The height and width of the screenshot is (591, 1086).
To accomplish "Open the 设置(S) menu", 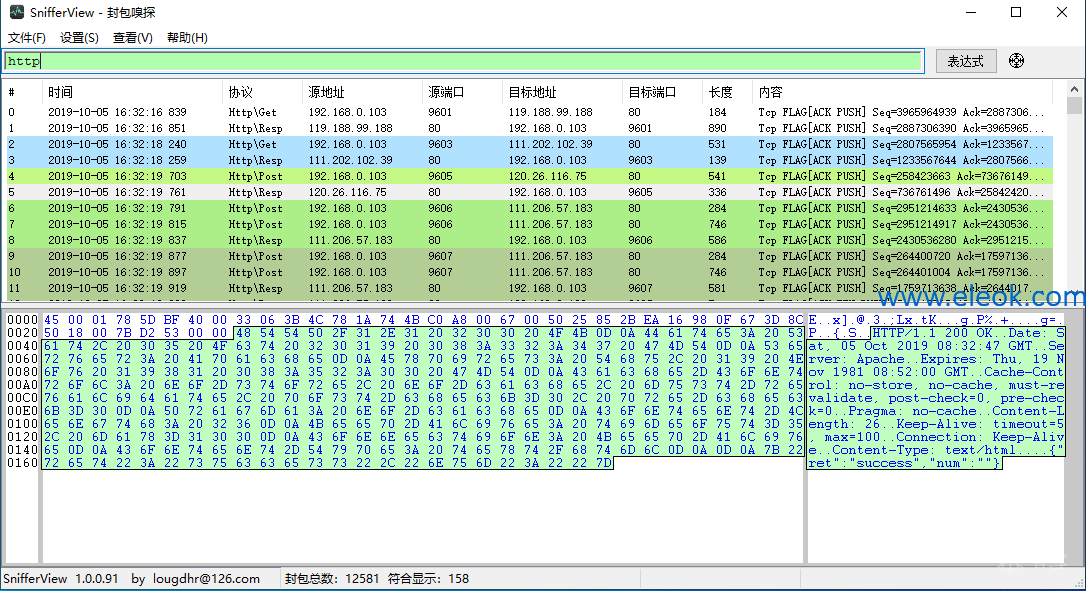I will tap(80, 37).
